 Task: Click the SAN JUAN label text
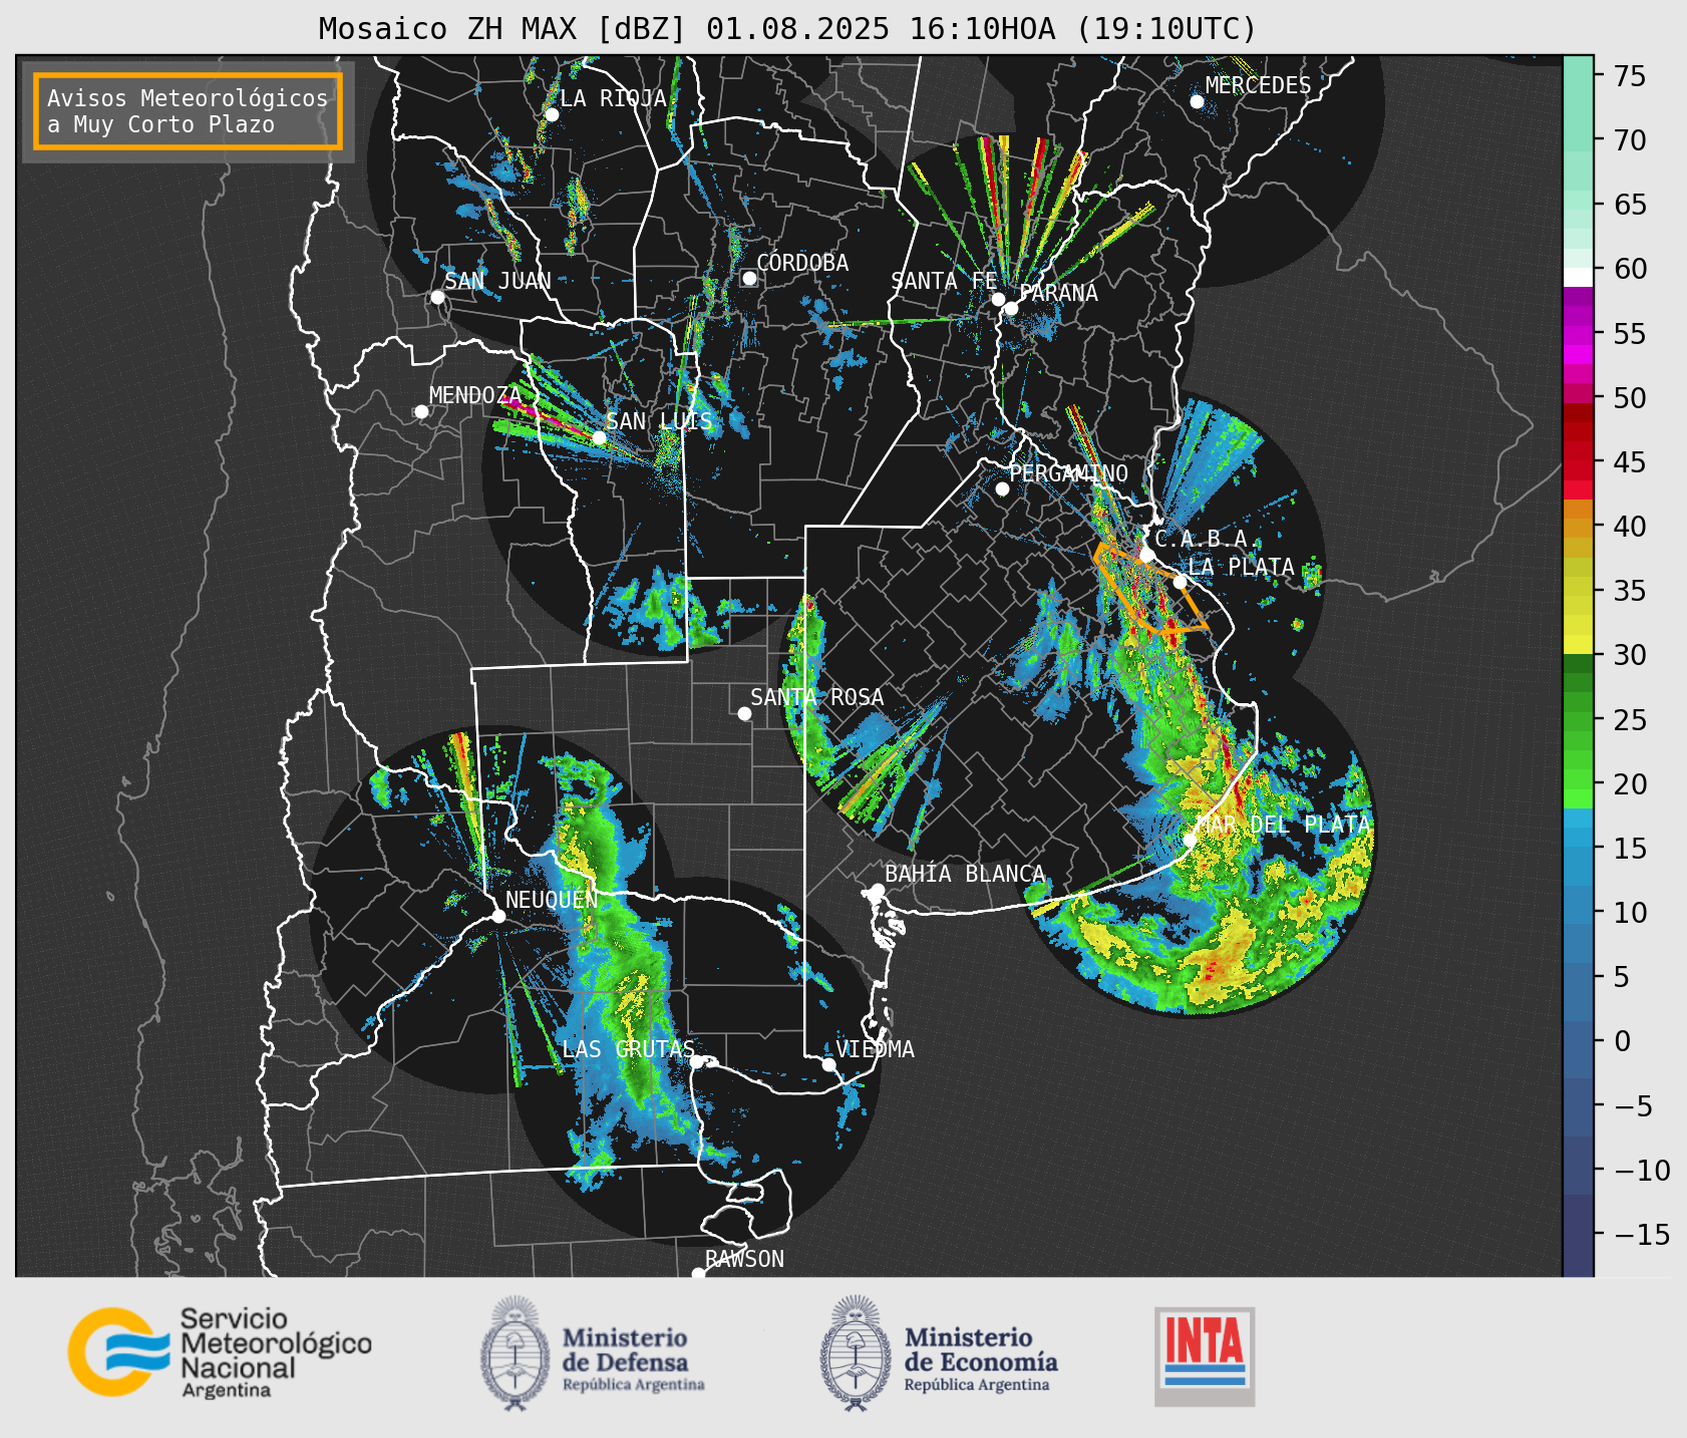pos(498,282)
